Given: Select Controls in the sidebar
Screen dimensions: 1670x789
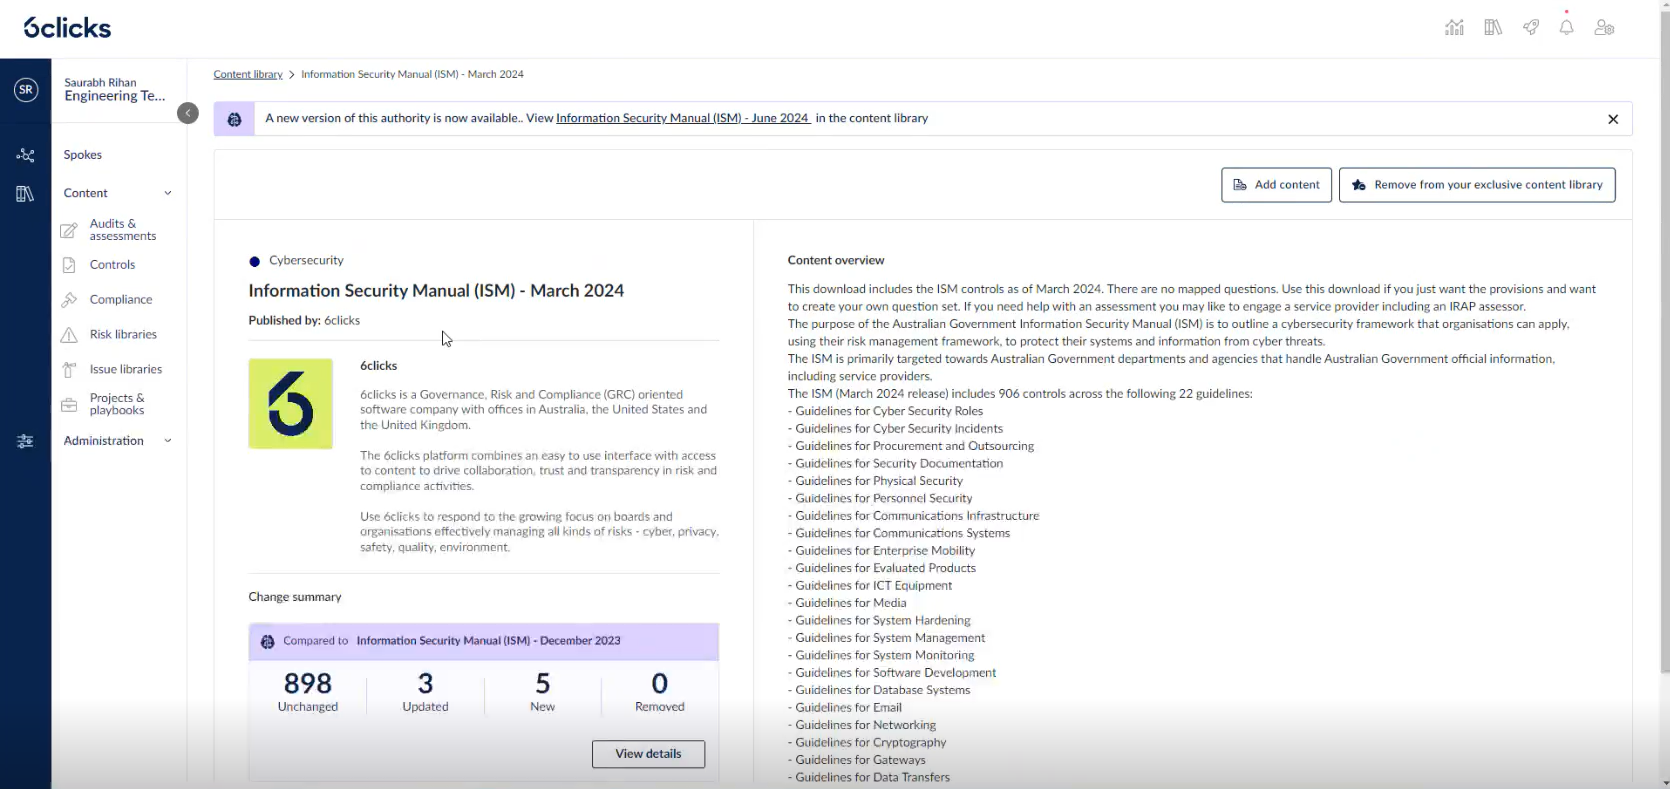Looking at the screenshot, I should (112, 265).
